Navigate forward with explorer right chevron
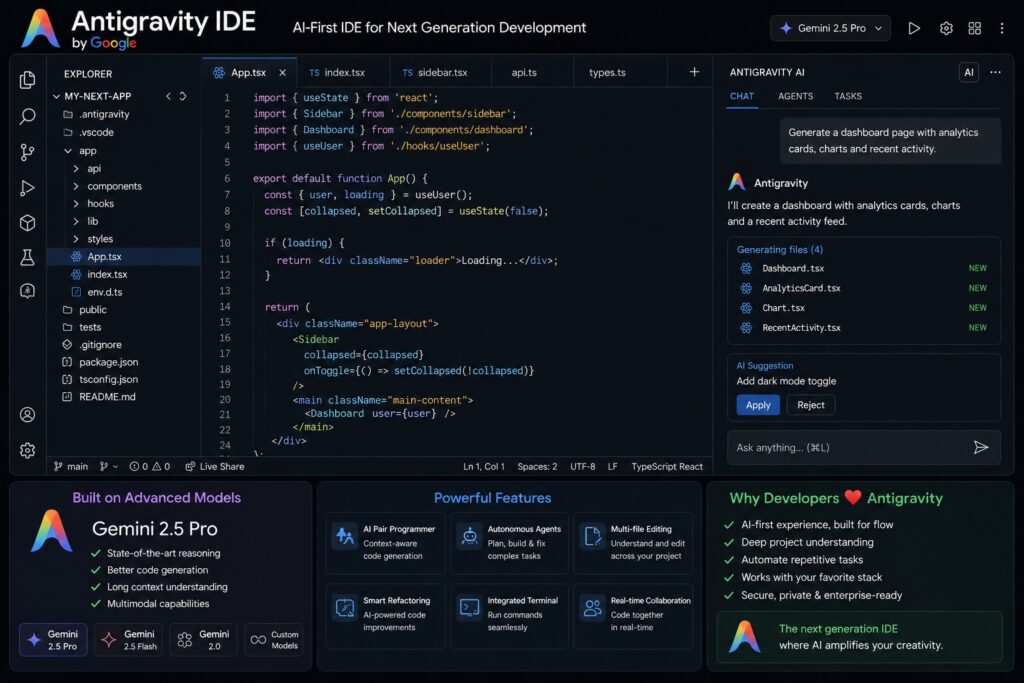Image resolution: width=1024 pixels, height=683 pixels. [183, 96]
